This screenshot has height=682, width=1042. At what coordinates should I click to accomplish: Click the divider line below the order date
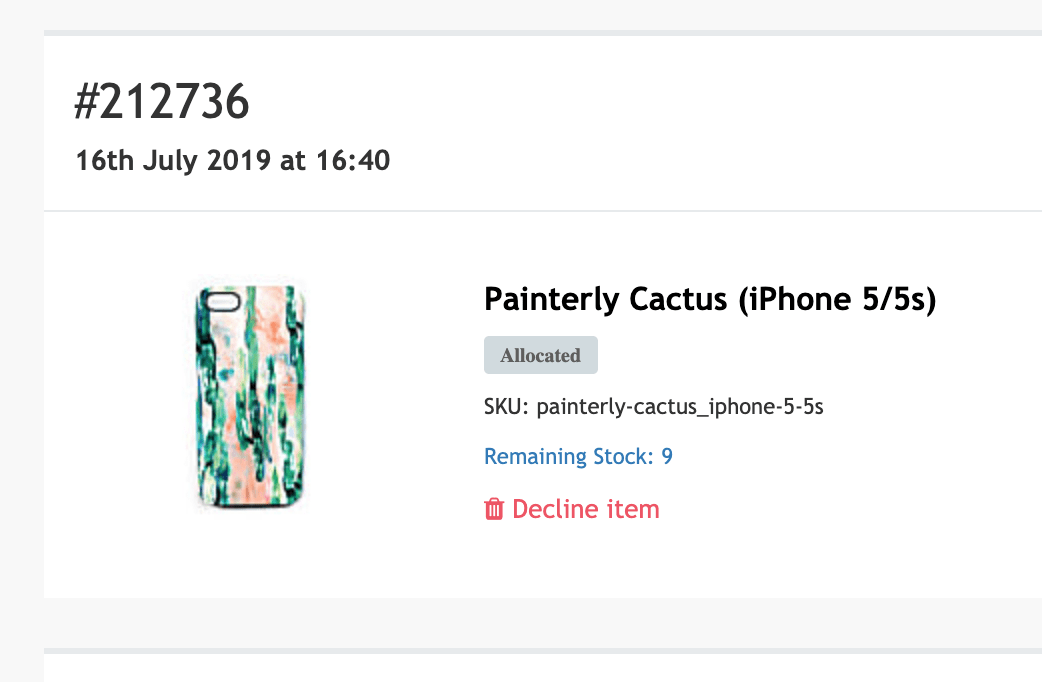[x=540, y=211]
